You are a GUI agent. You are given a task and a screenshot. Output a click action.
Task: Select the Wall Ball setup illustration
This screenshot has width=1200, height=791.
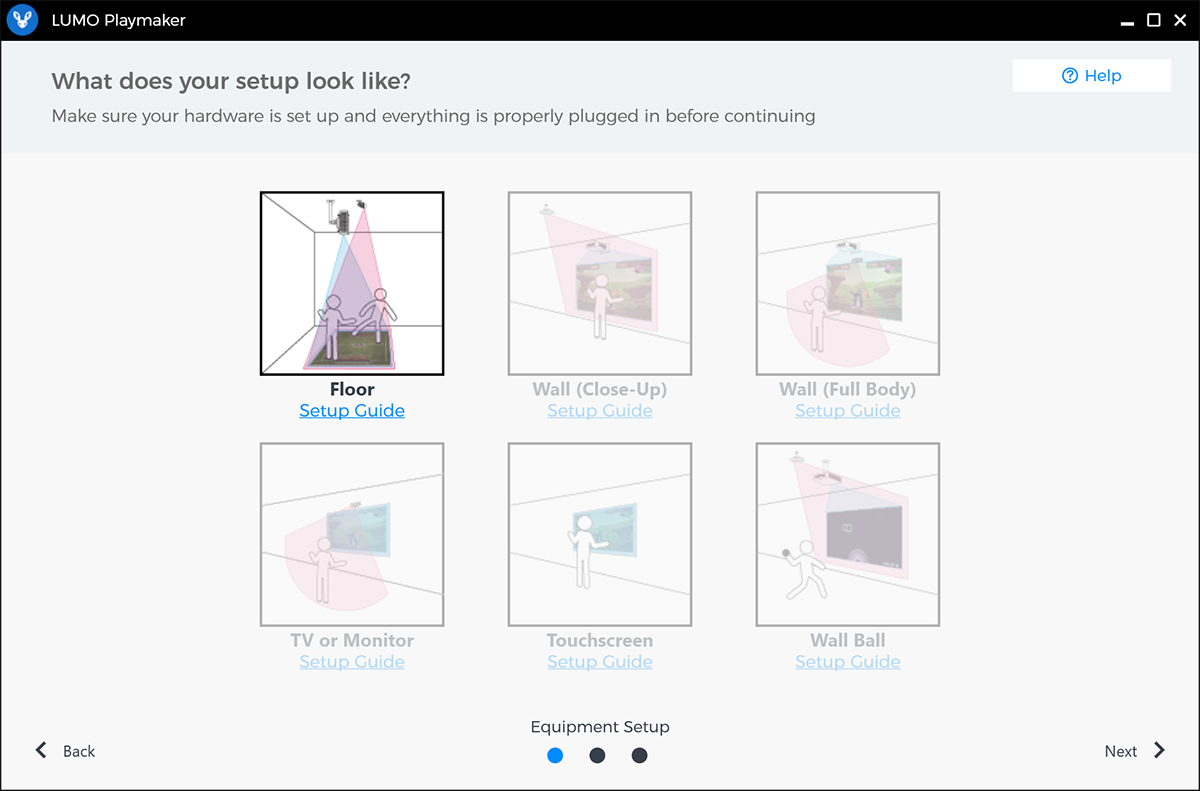pyautogui.click(x=847, y=534)
